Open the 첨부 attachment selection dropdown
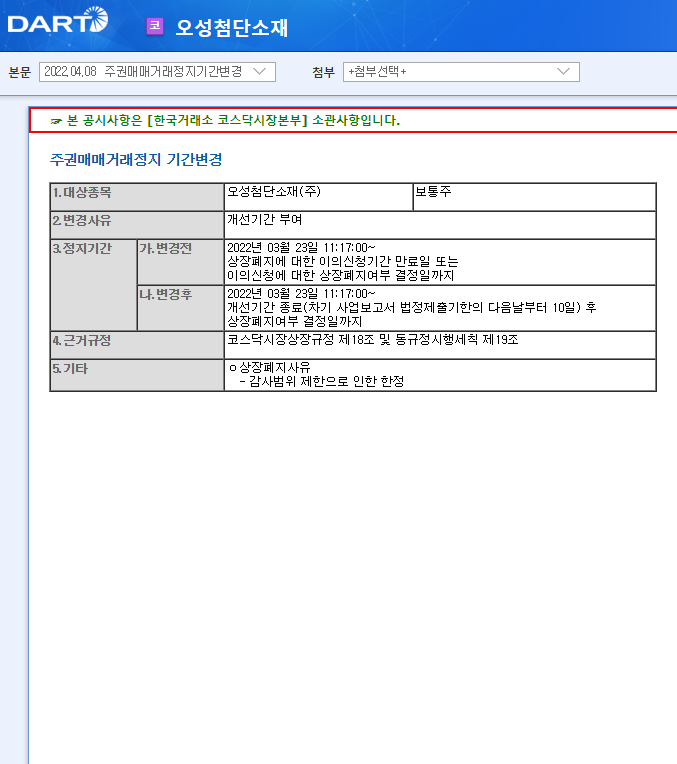This screenshot has height=764, width=677. pyautogui.click(x=461, y=72)
